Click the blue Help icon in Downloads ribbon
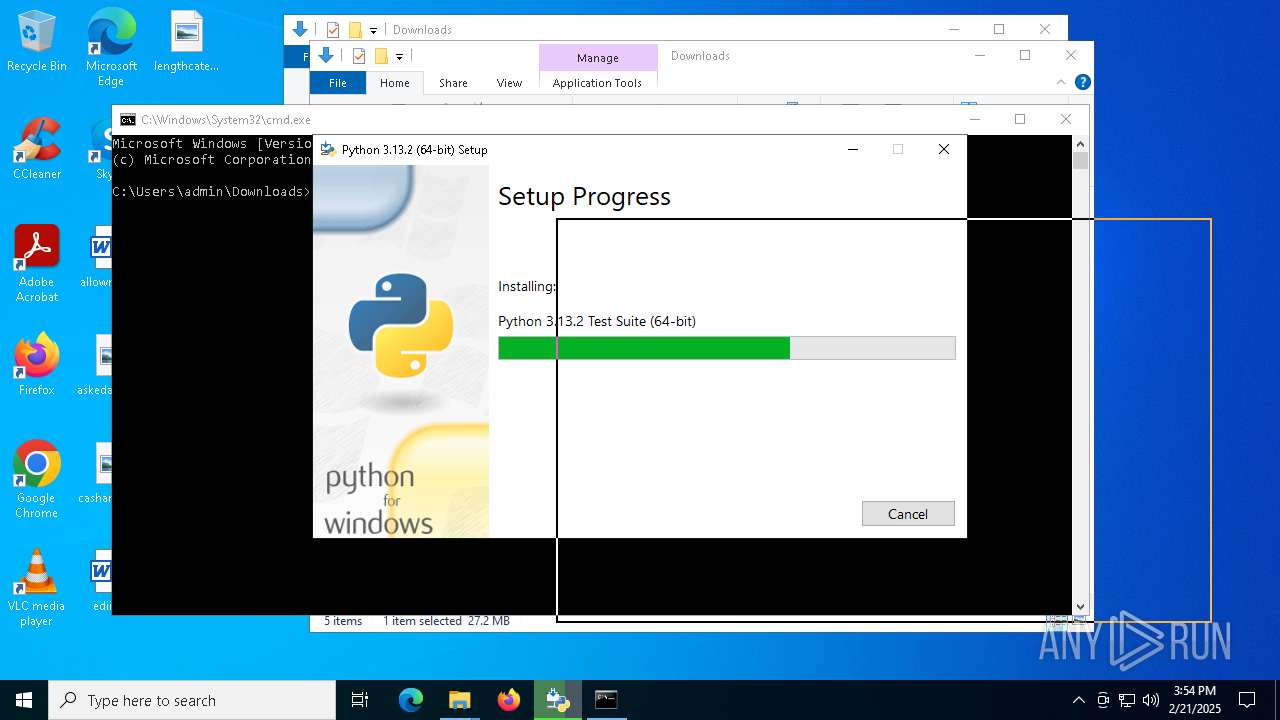1280x720 pixels. point(1082,82)
